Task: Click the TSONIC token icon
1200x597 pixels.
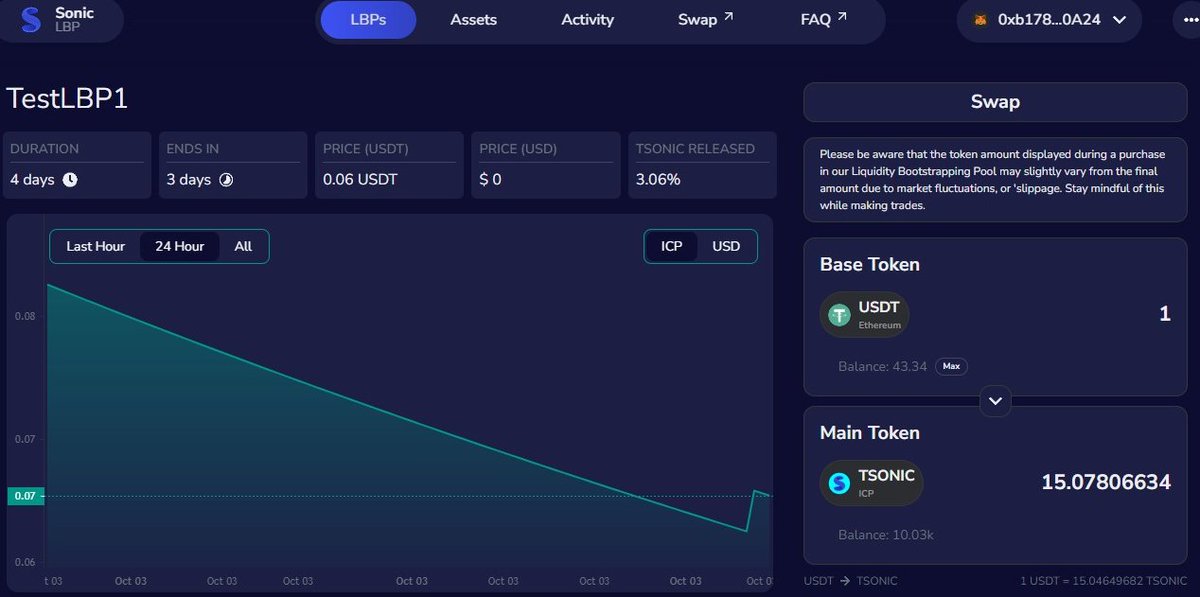Action: pos(838,483)
